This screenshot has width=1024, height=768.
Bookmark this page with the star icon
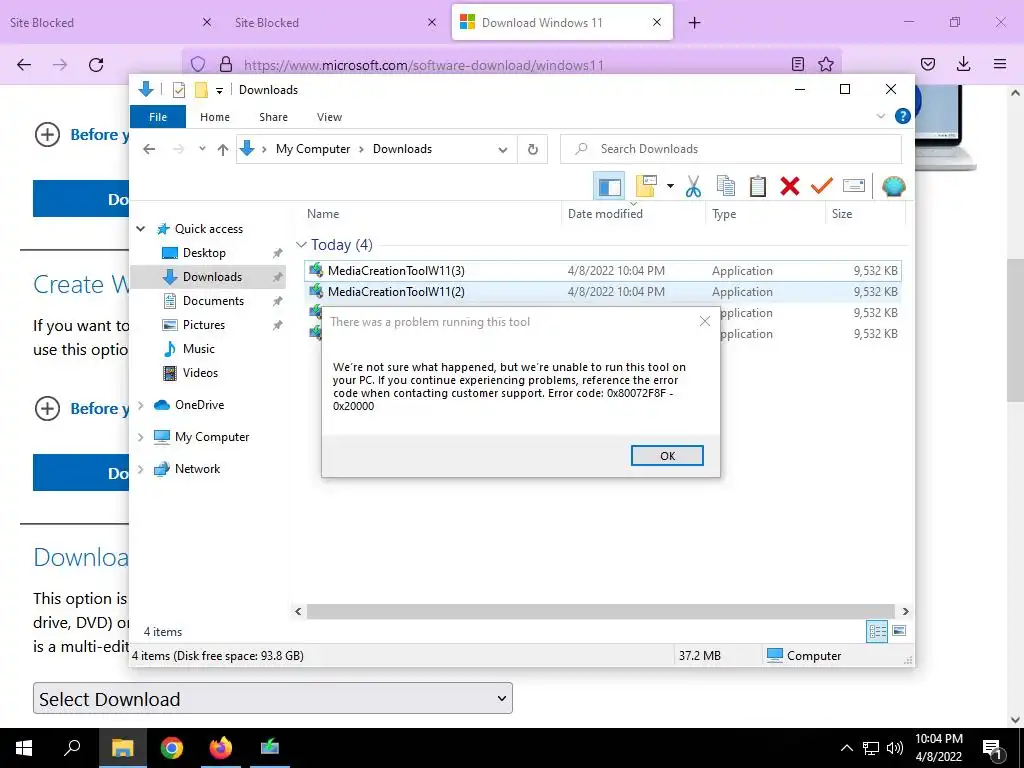pos(826,64)
